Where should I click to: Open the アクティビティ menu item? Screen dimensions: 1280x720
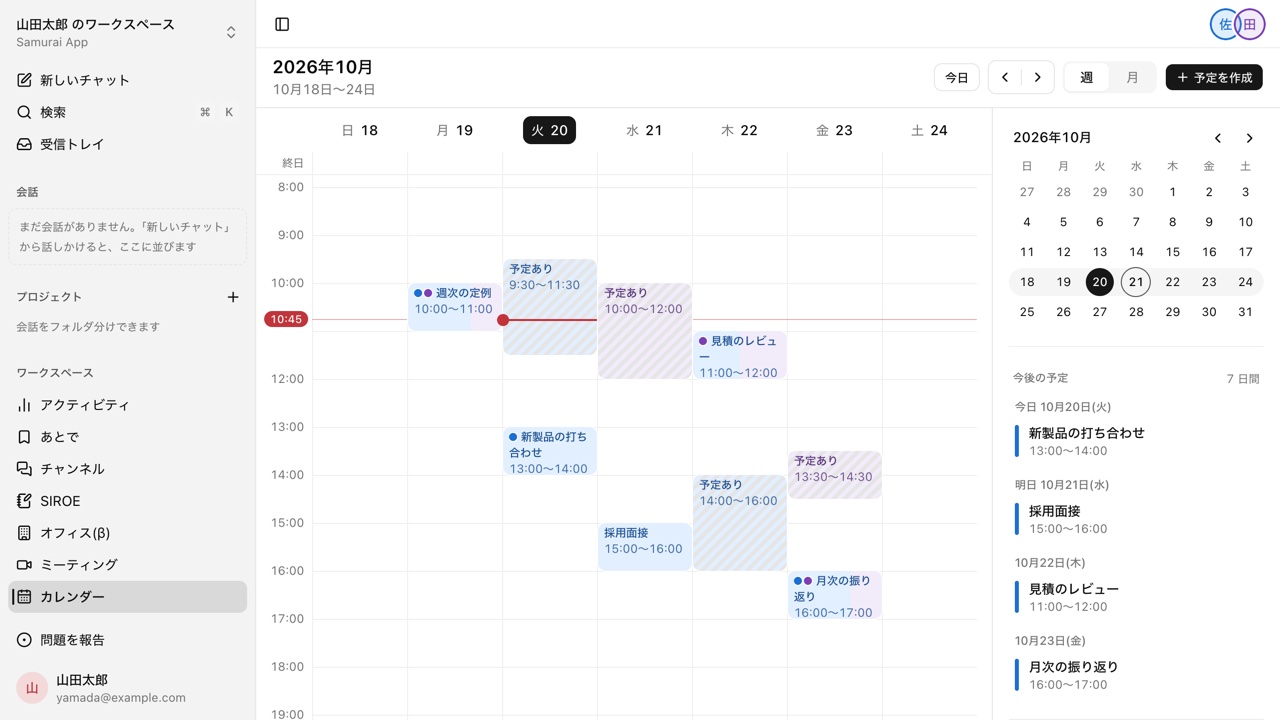pos(128,405)
